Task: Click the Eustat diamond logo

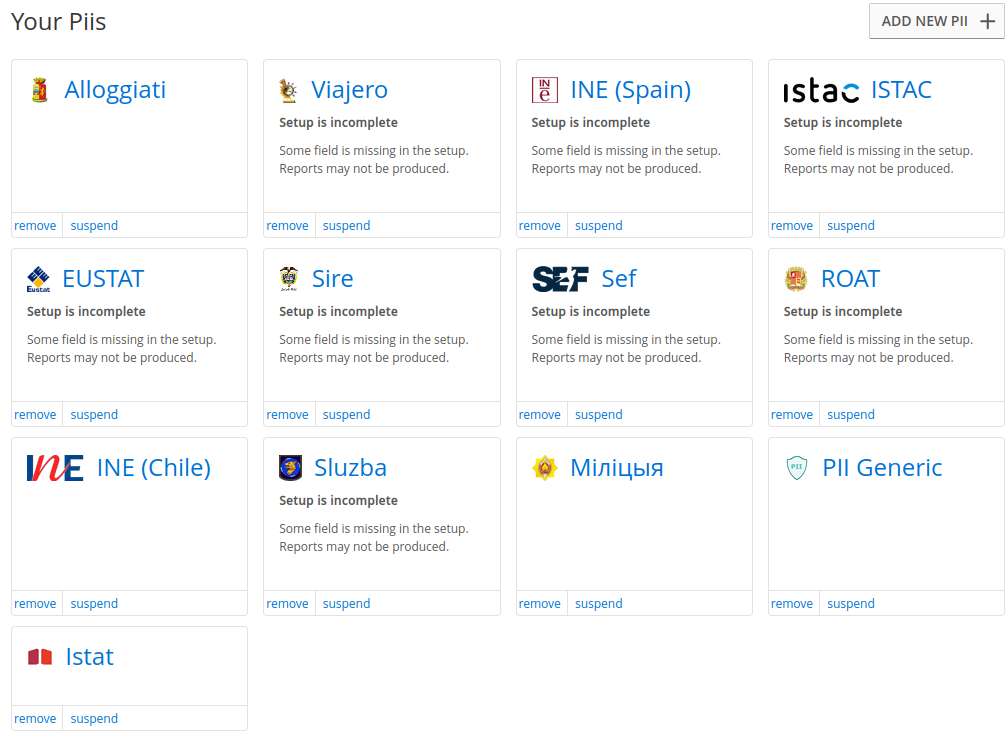Action: [x=39, y=279]
